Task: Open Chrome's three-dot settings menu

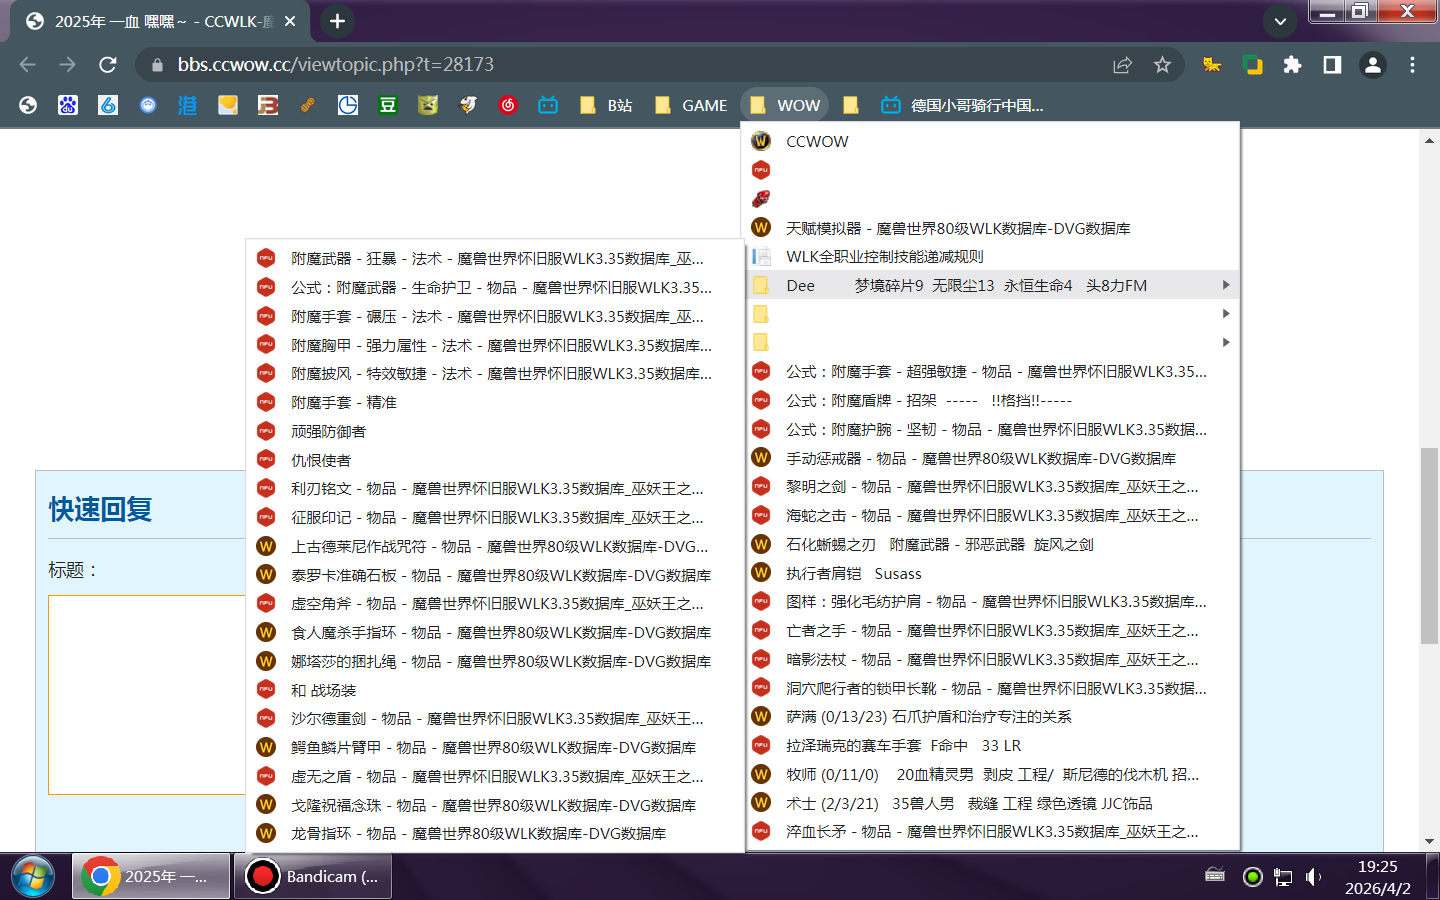Action: [1414, 64]
